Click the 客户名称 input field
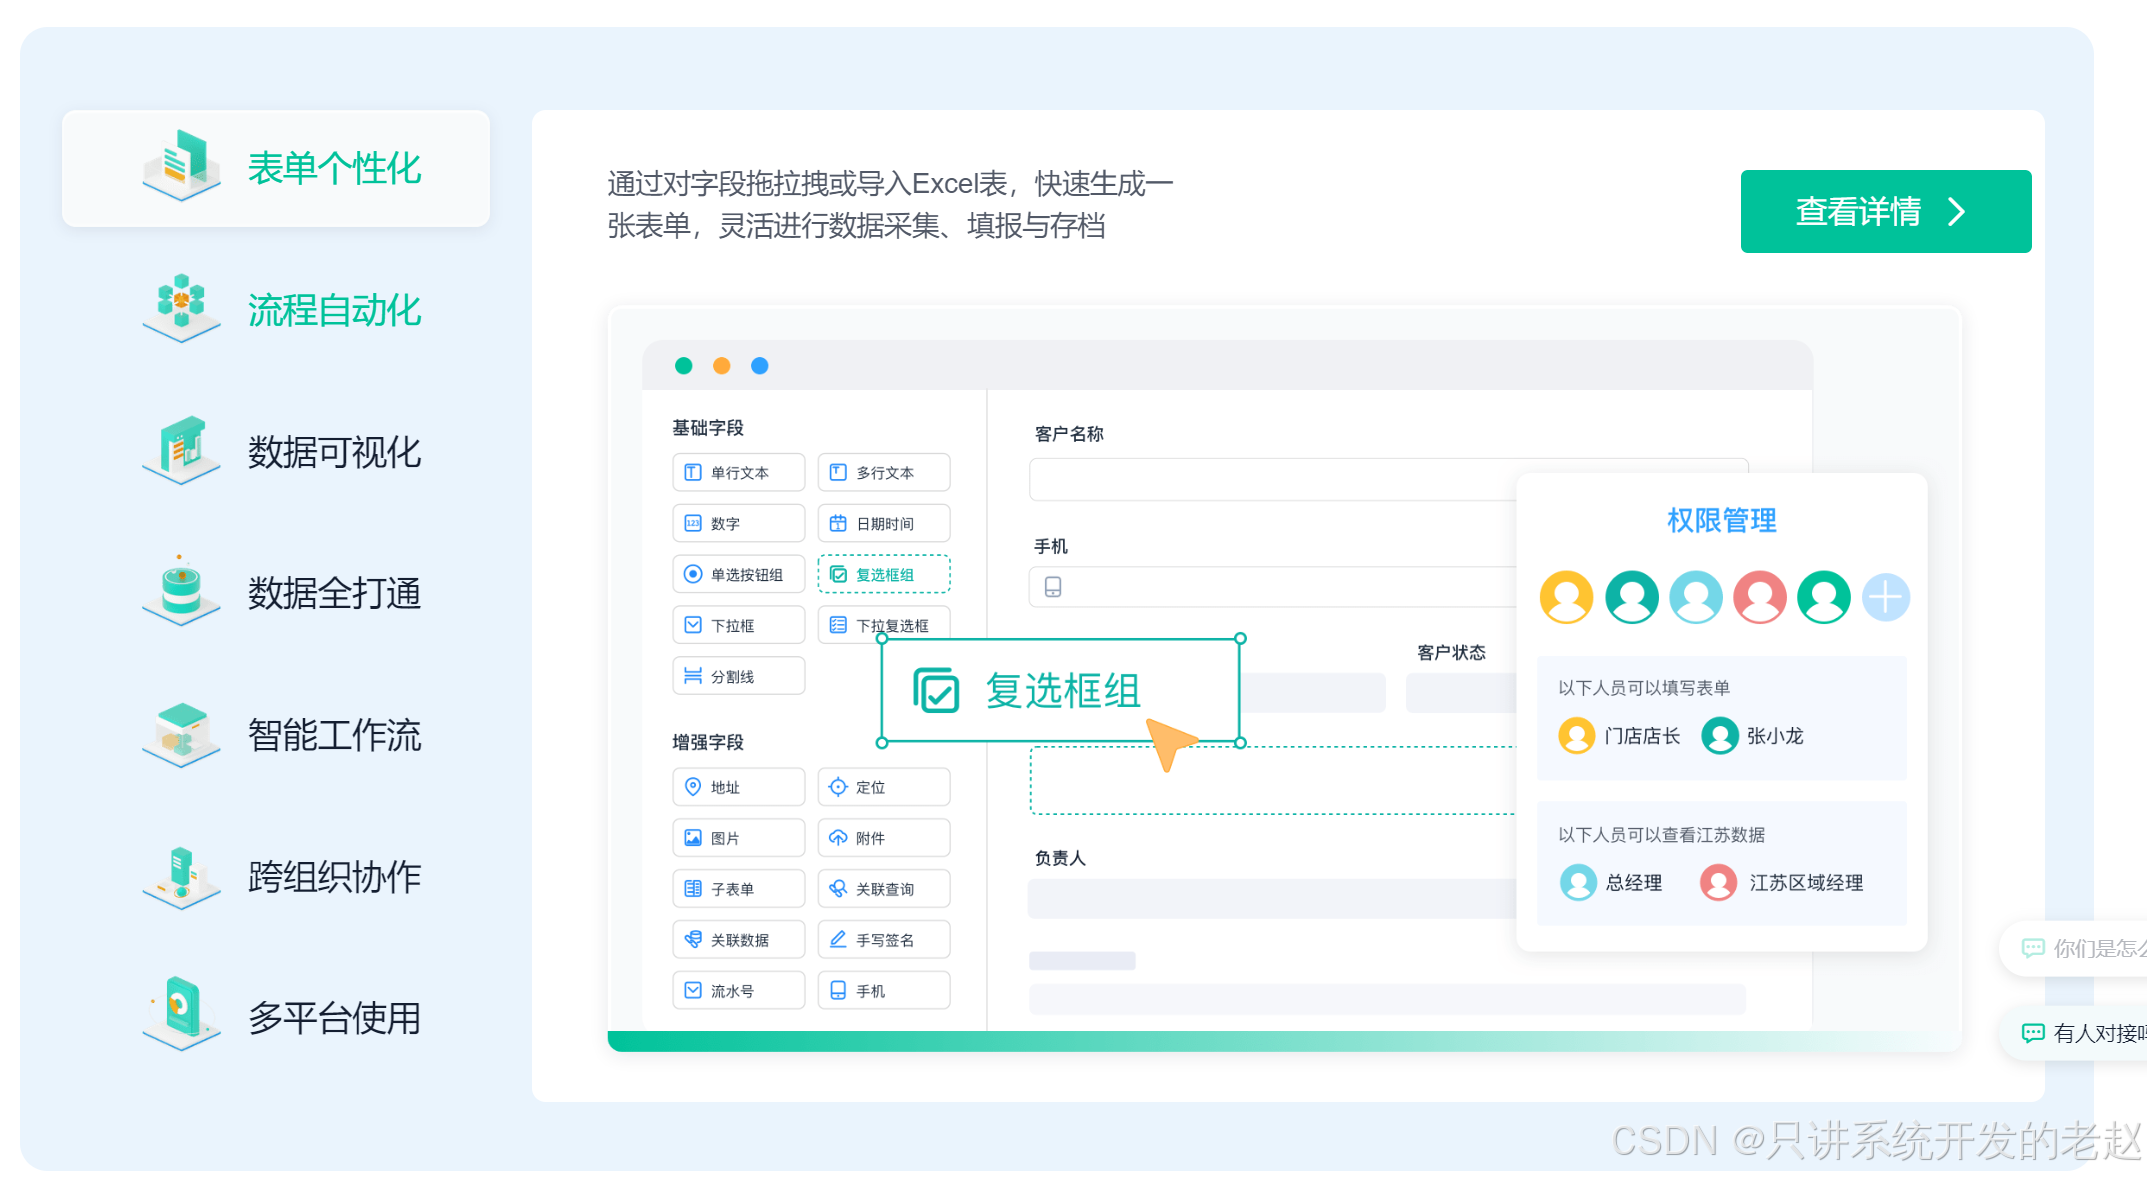Viewport: 2147px width, 1177px height. pos(1270,480)
